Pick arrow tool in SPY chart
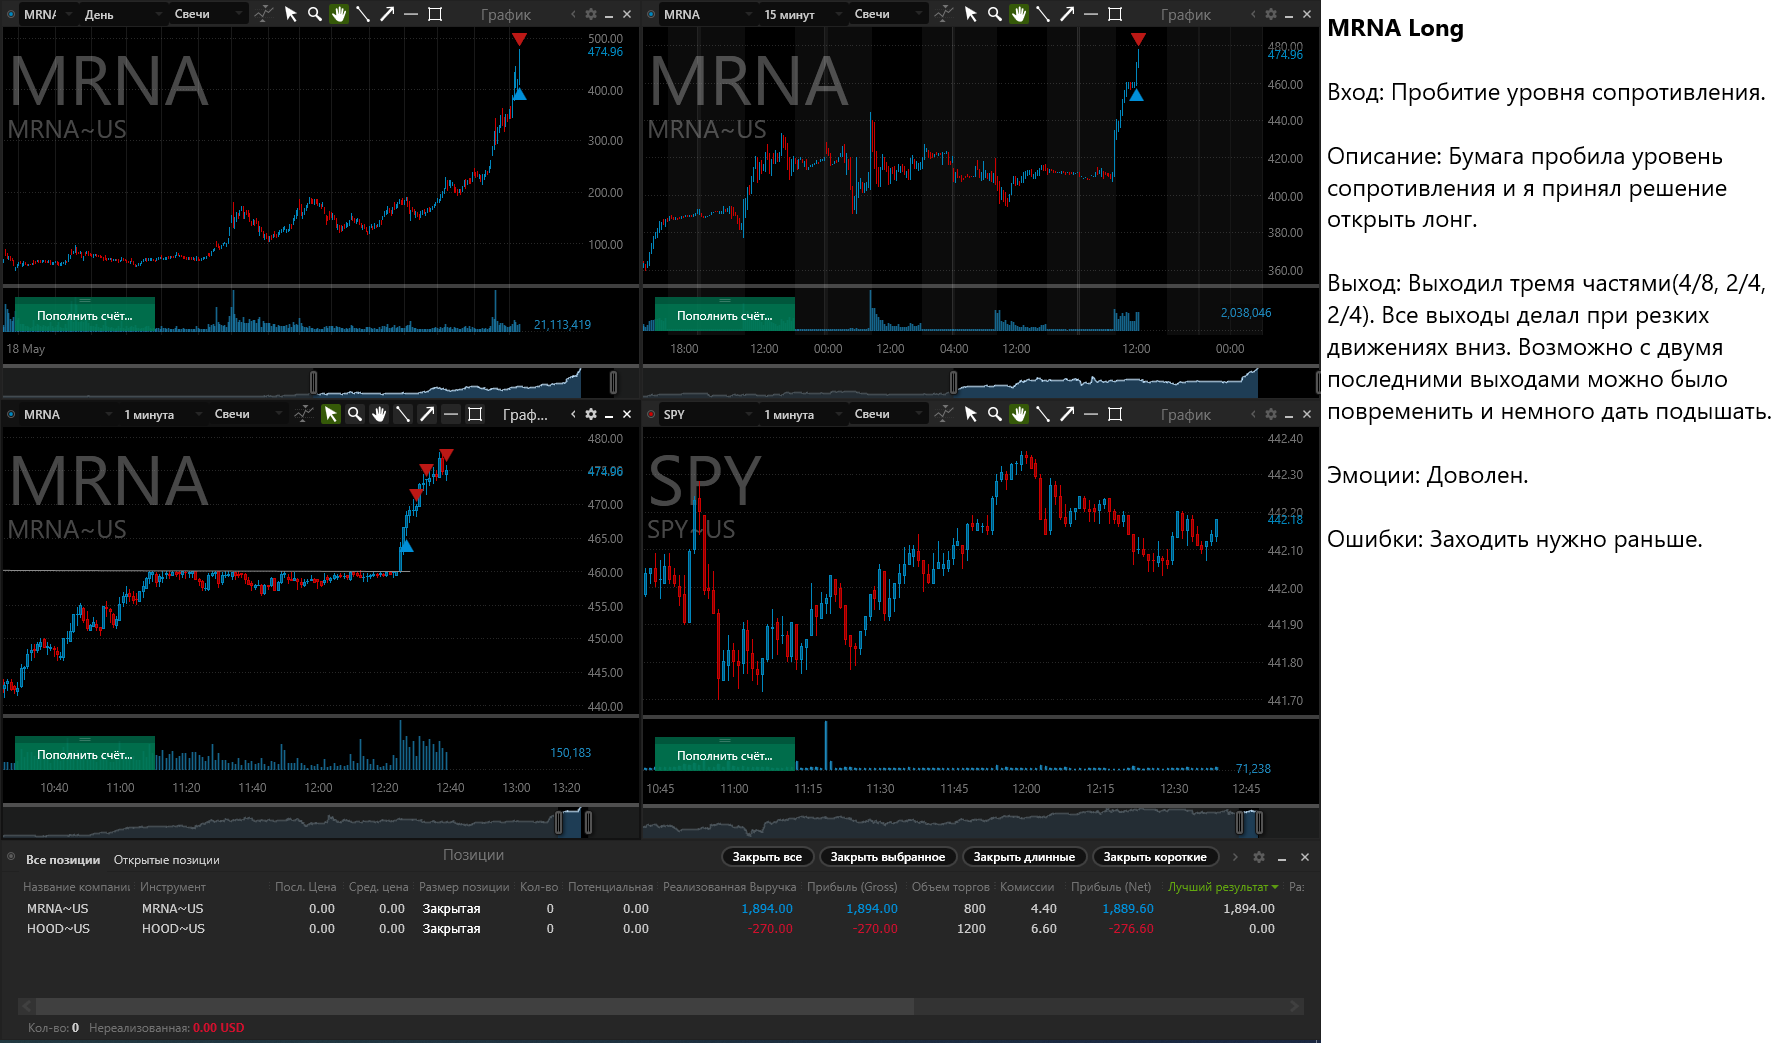 click(x=1066, y=414)
